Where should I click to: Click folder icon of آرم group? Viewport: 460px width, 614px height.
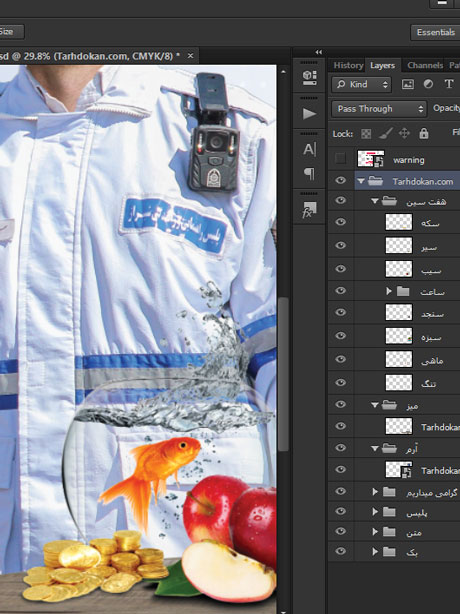390,448
